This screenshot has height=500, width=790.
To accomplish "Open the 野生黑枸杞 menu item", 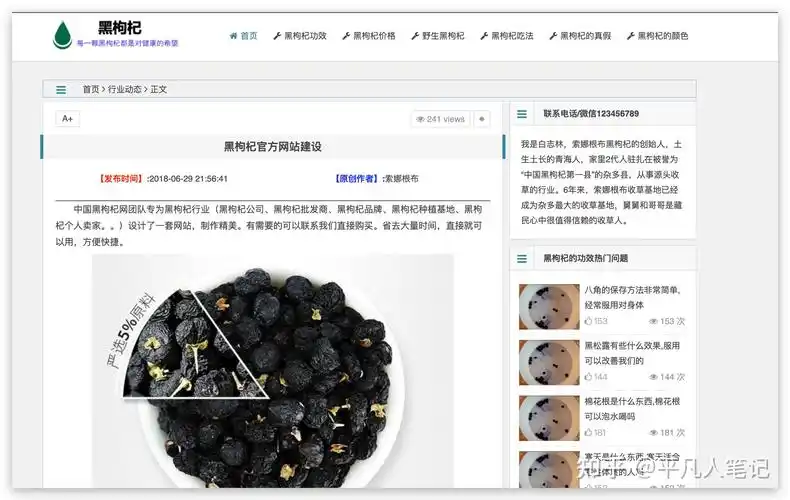I will click(x=438, y=36).
